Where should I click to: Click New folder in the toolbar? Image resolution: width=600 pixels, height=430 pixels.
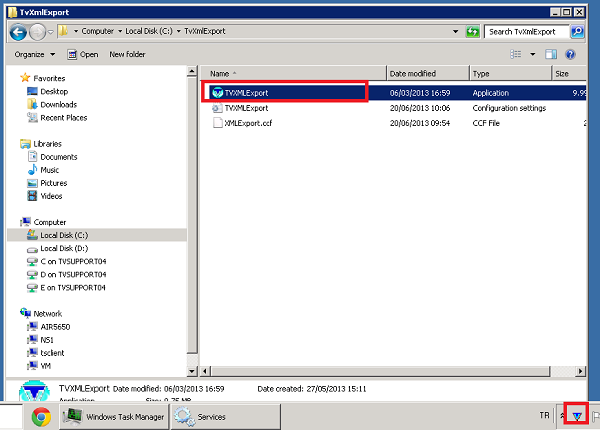[127, 54]
